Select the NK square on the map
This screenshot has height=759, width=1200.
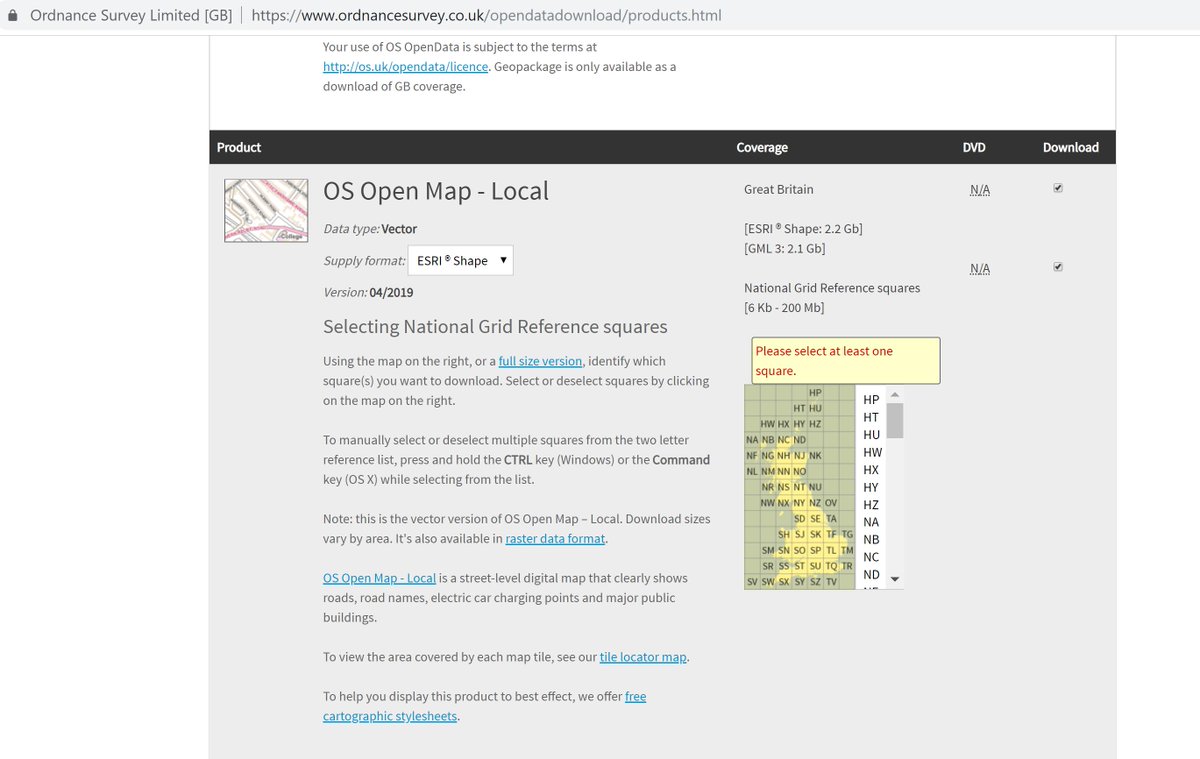coord(815,455)
